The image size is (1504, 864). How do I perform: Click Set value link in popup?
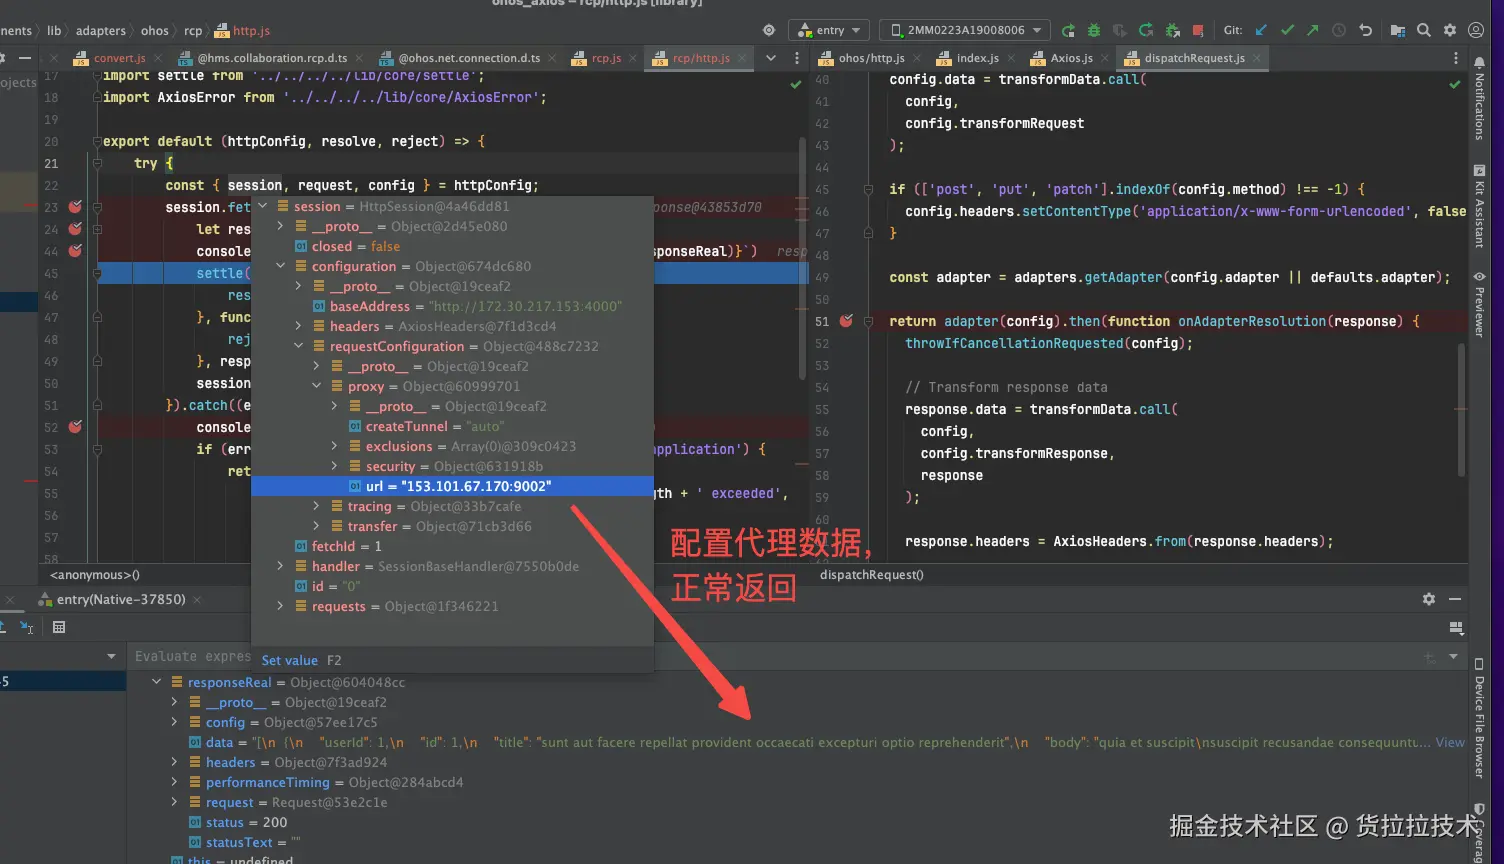pyautogui.click(x=290, y=660)
